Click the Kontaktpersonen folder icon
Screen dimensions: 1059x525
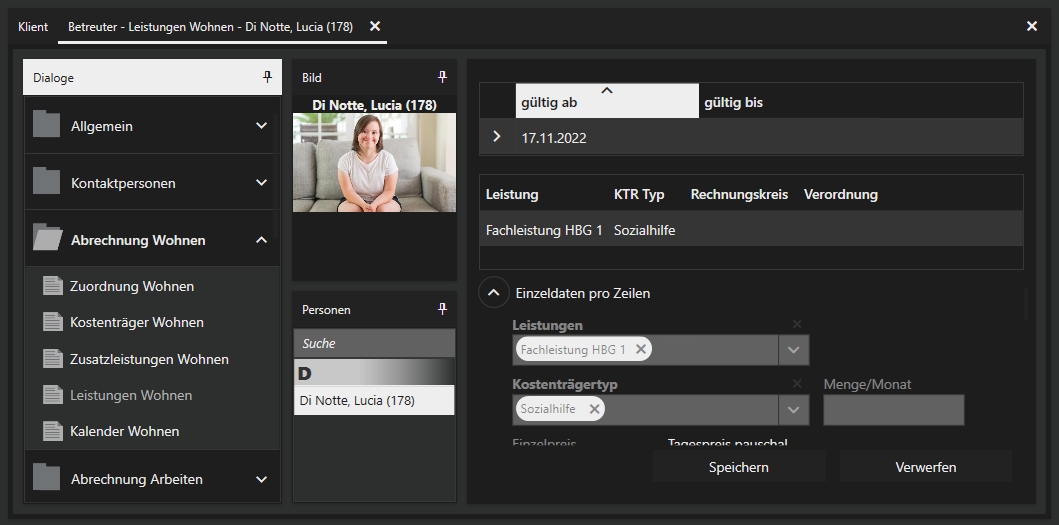(46, 182)
